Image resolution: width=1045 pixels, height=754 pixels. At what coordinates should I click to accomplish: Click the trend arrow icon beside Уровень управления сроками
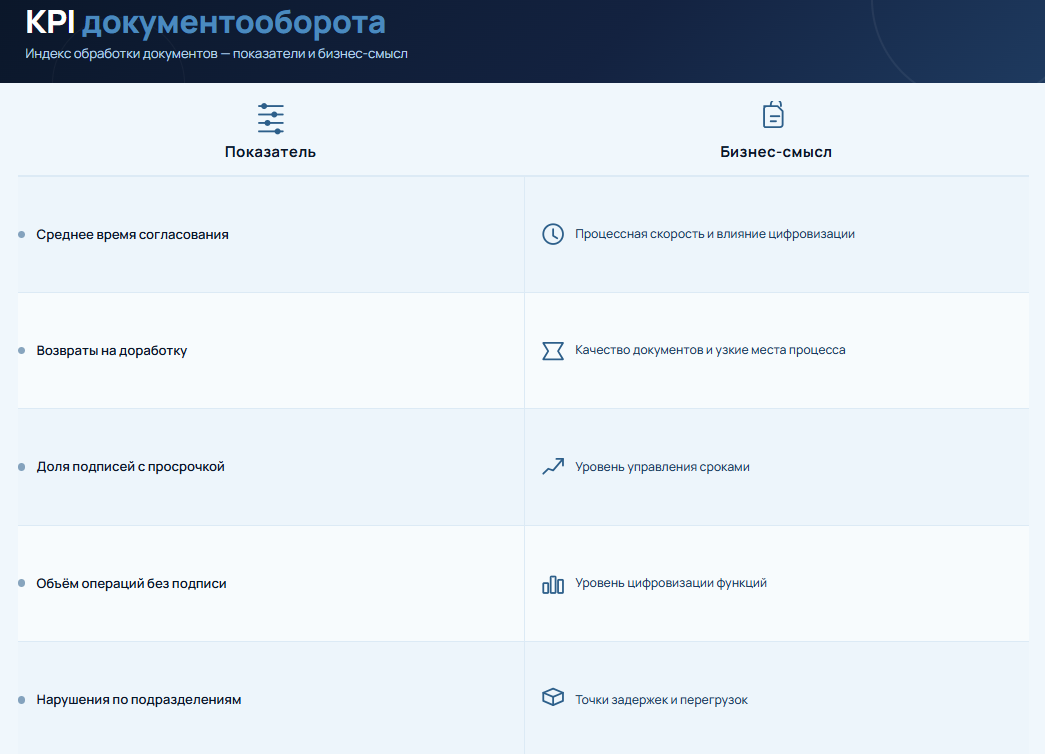pos(552,467)
